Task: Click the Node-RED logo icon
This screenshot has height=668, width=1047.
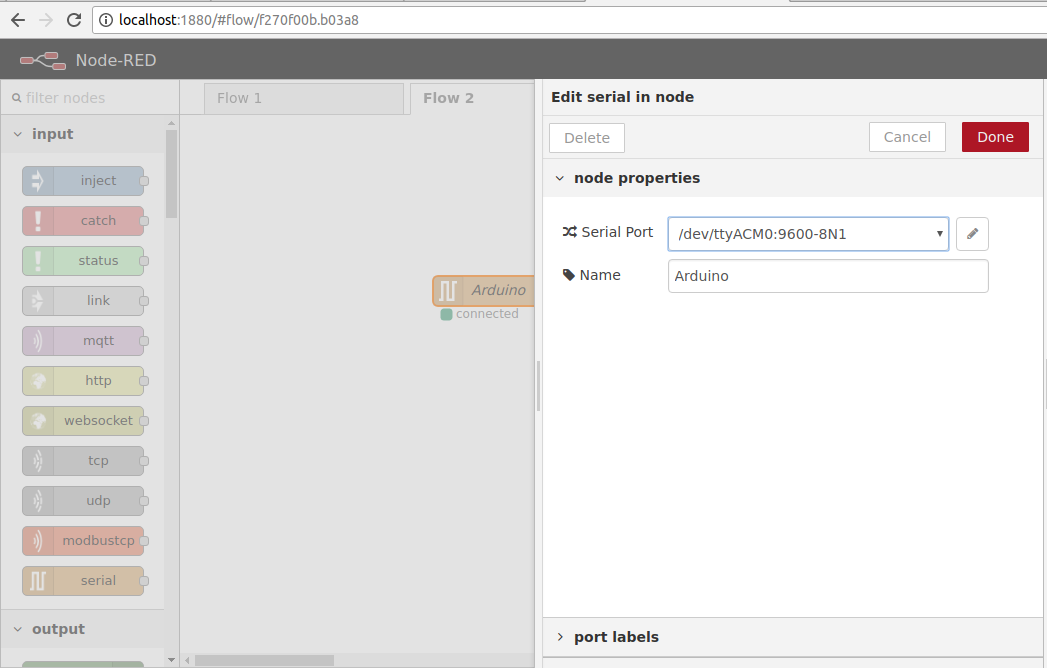Action: [43, 61]
